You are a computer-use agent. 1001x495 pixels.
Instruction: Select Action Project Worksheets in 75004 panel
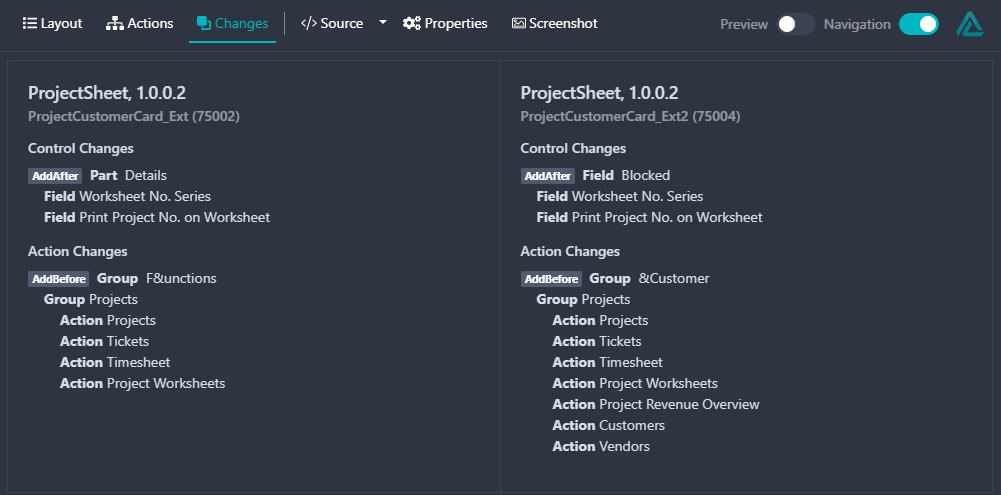tap(635, 383)
